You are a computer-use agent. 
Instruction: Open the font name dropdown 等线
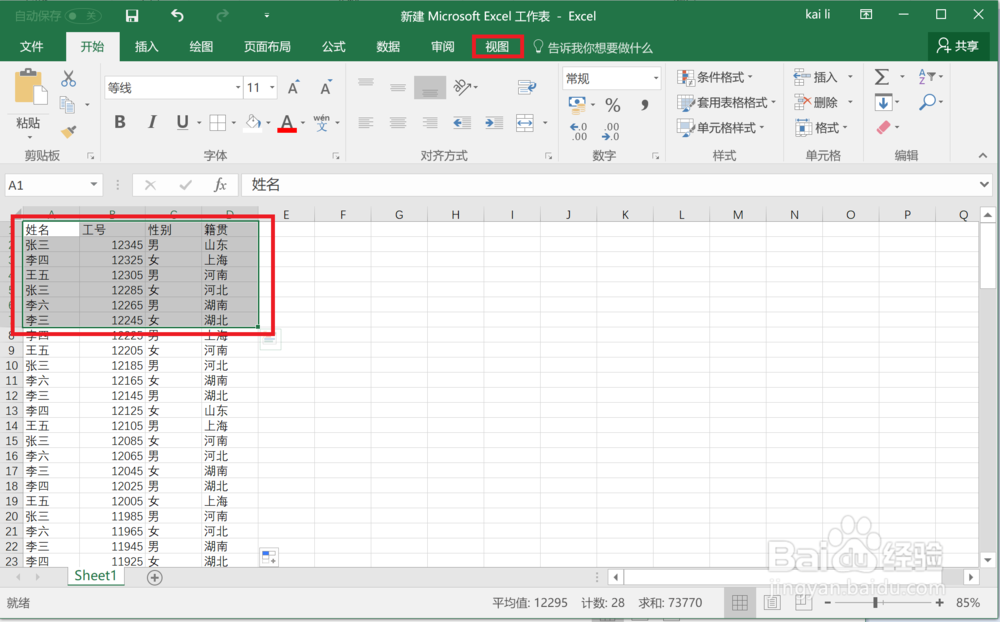pyautogui.click(x=238, y=87)
